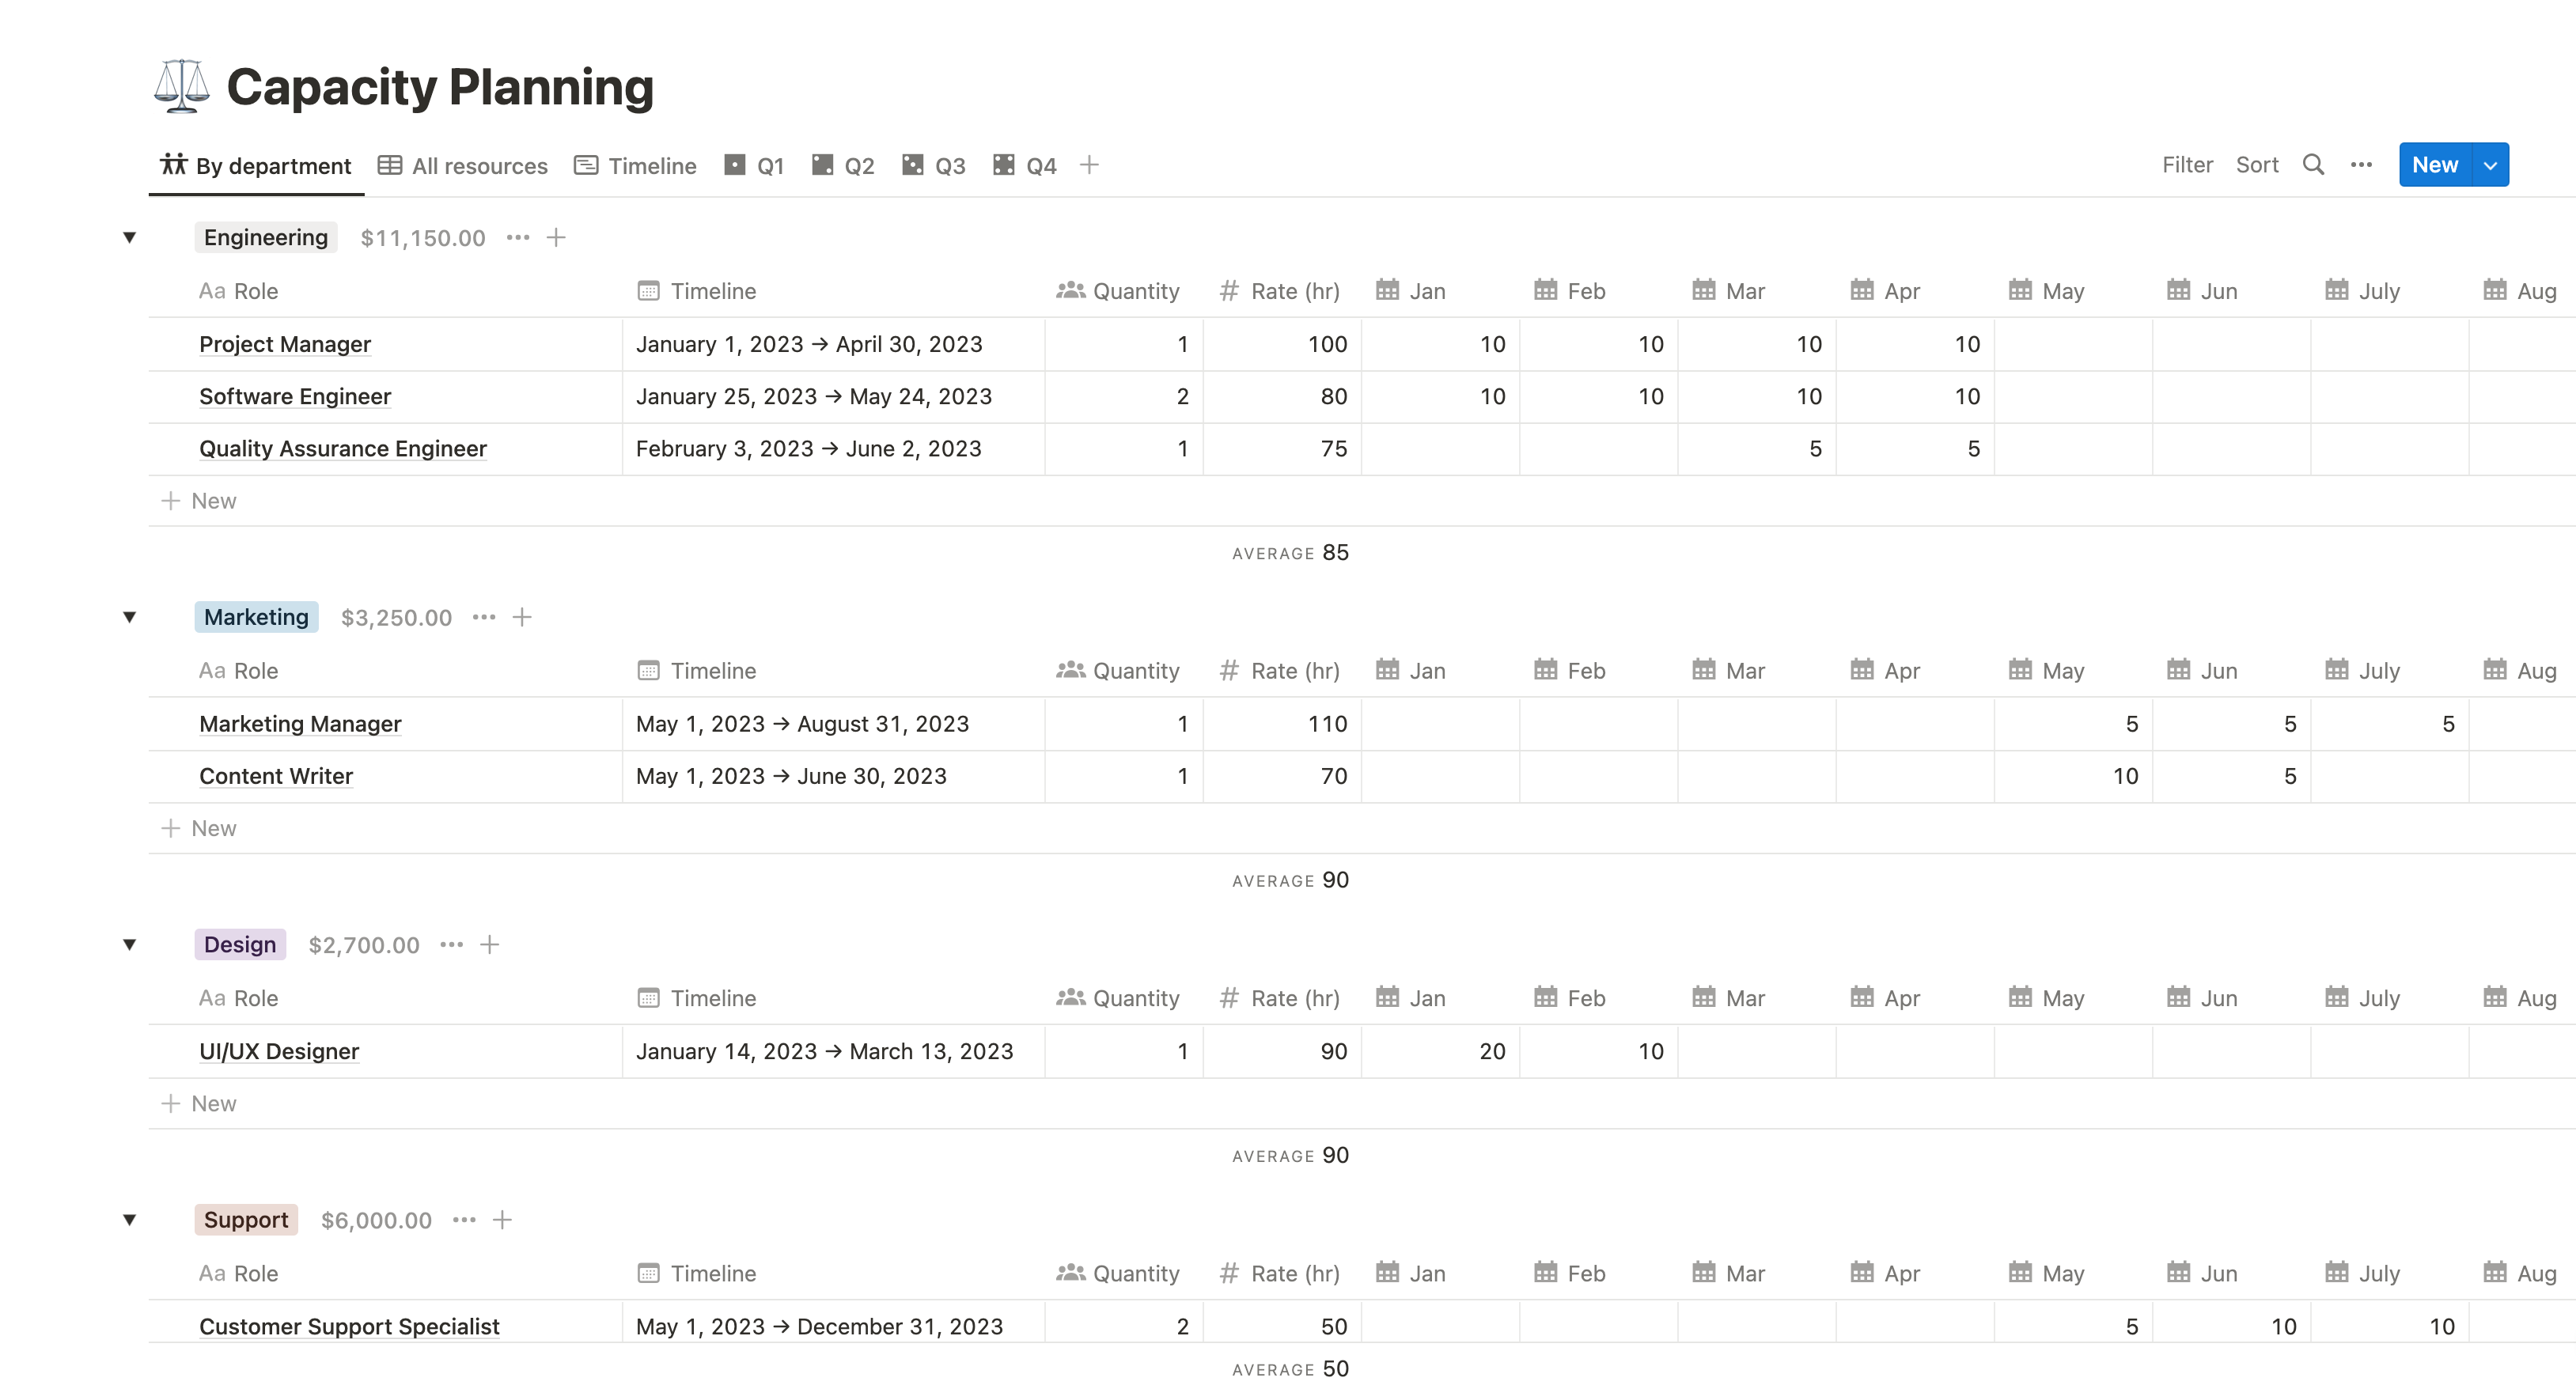Click the plus icon to add a new view
Image resolution: width=2576 pixels, height=1389 pixels.
[1089, 164]
